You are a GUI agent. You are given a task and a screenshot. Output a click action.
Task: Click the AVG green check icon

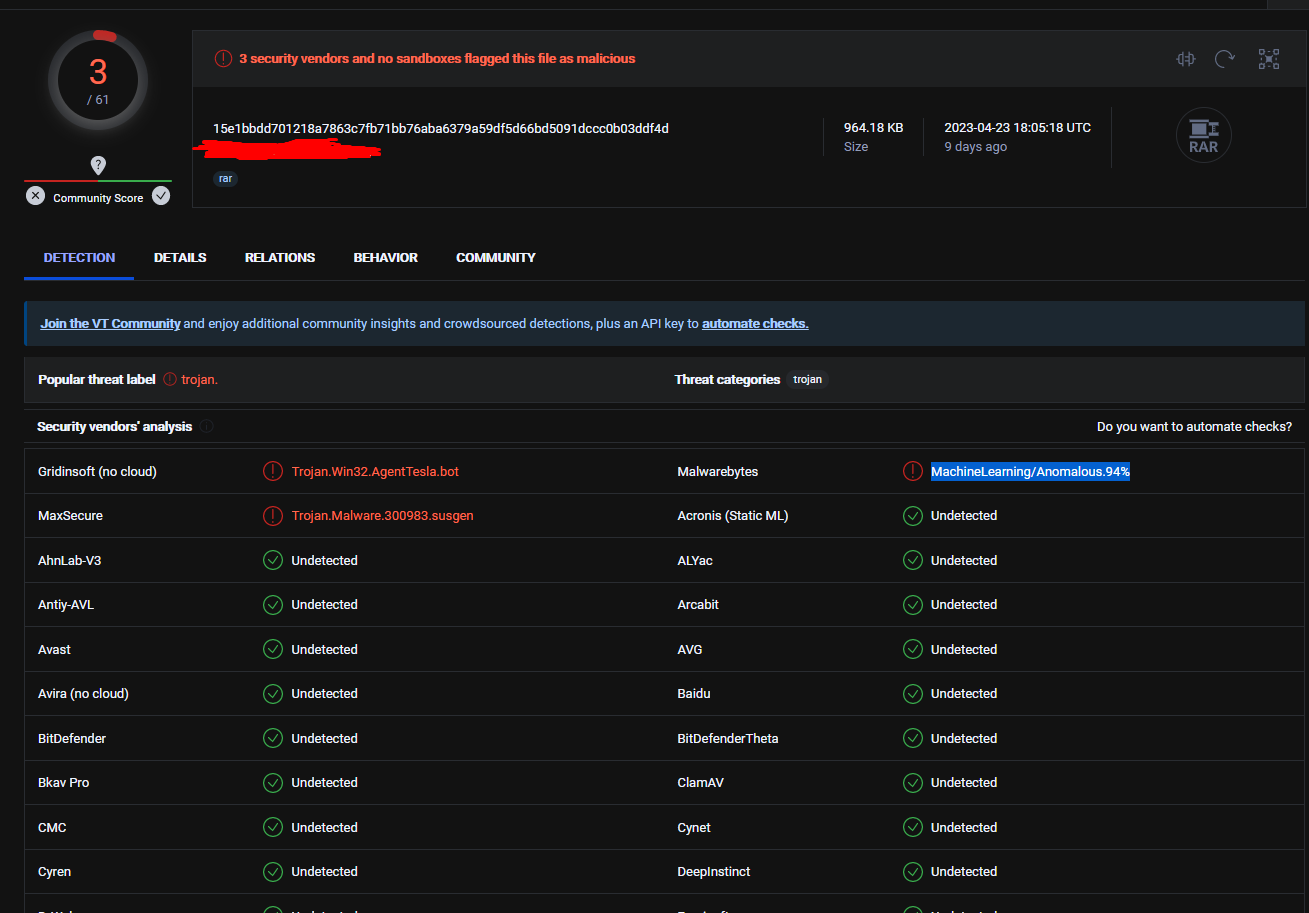(913, 649)
